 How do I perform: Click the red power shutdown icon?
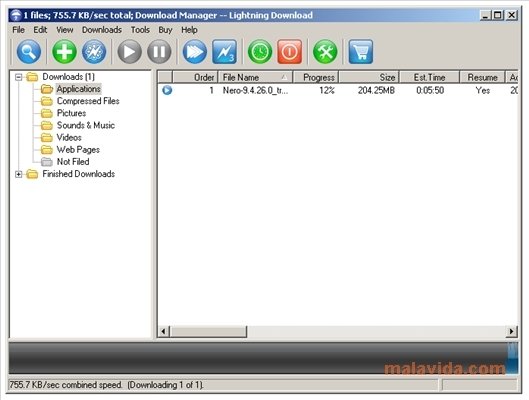point(289,52)
